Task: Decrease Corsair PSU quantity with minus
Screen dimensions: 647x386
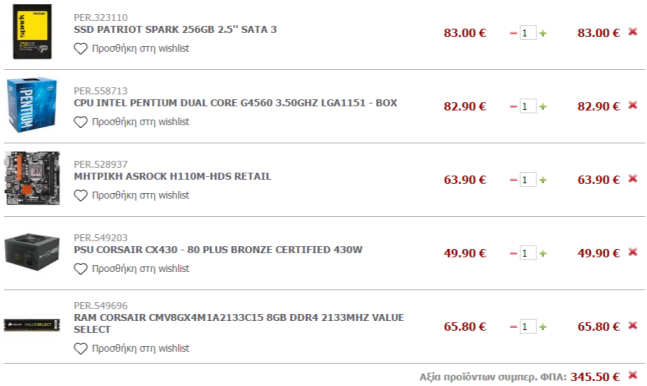Action: point(513,253)
